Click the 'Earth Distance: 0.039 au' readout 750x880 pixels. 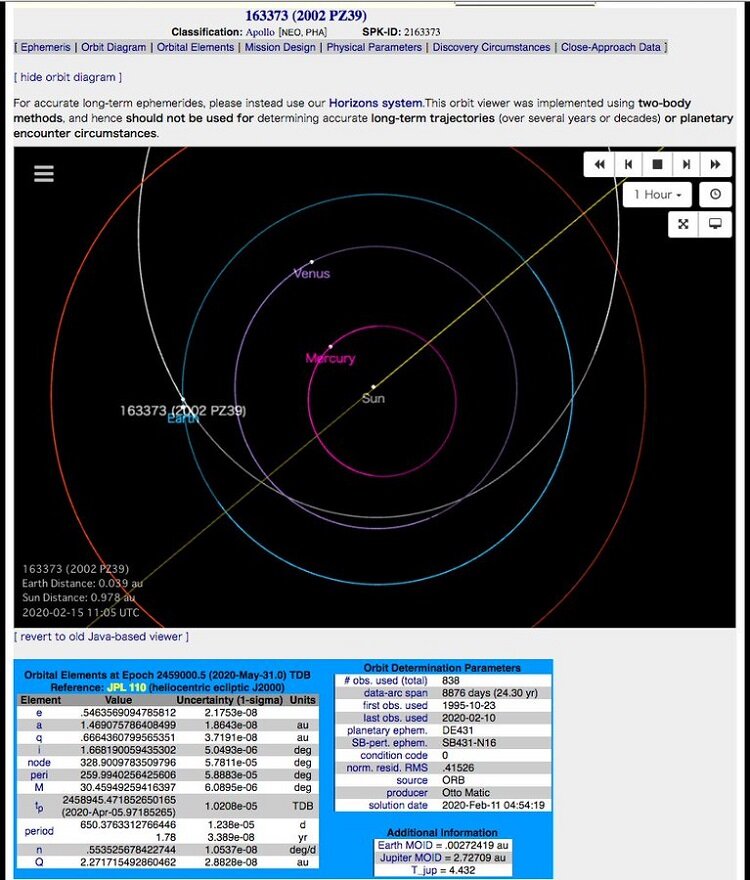click(x=82, y=583)
